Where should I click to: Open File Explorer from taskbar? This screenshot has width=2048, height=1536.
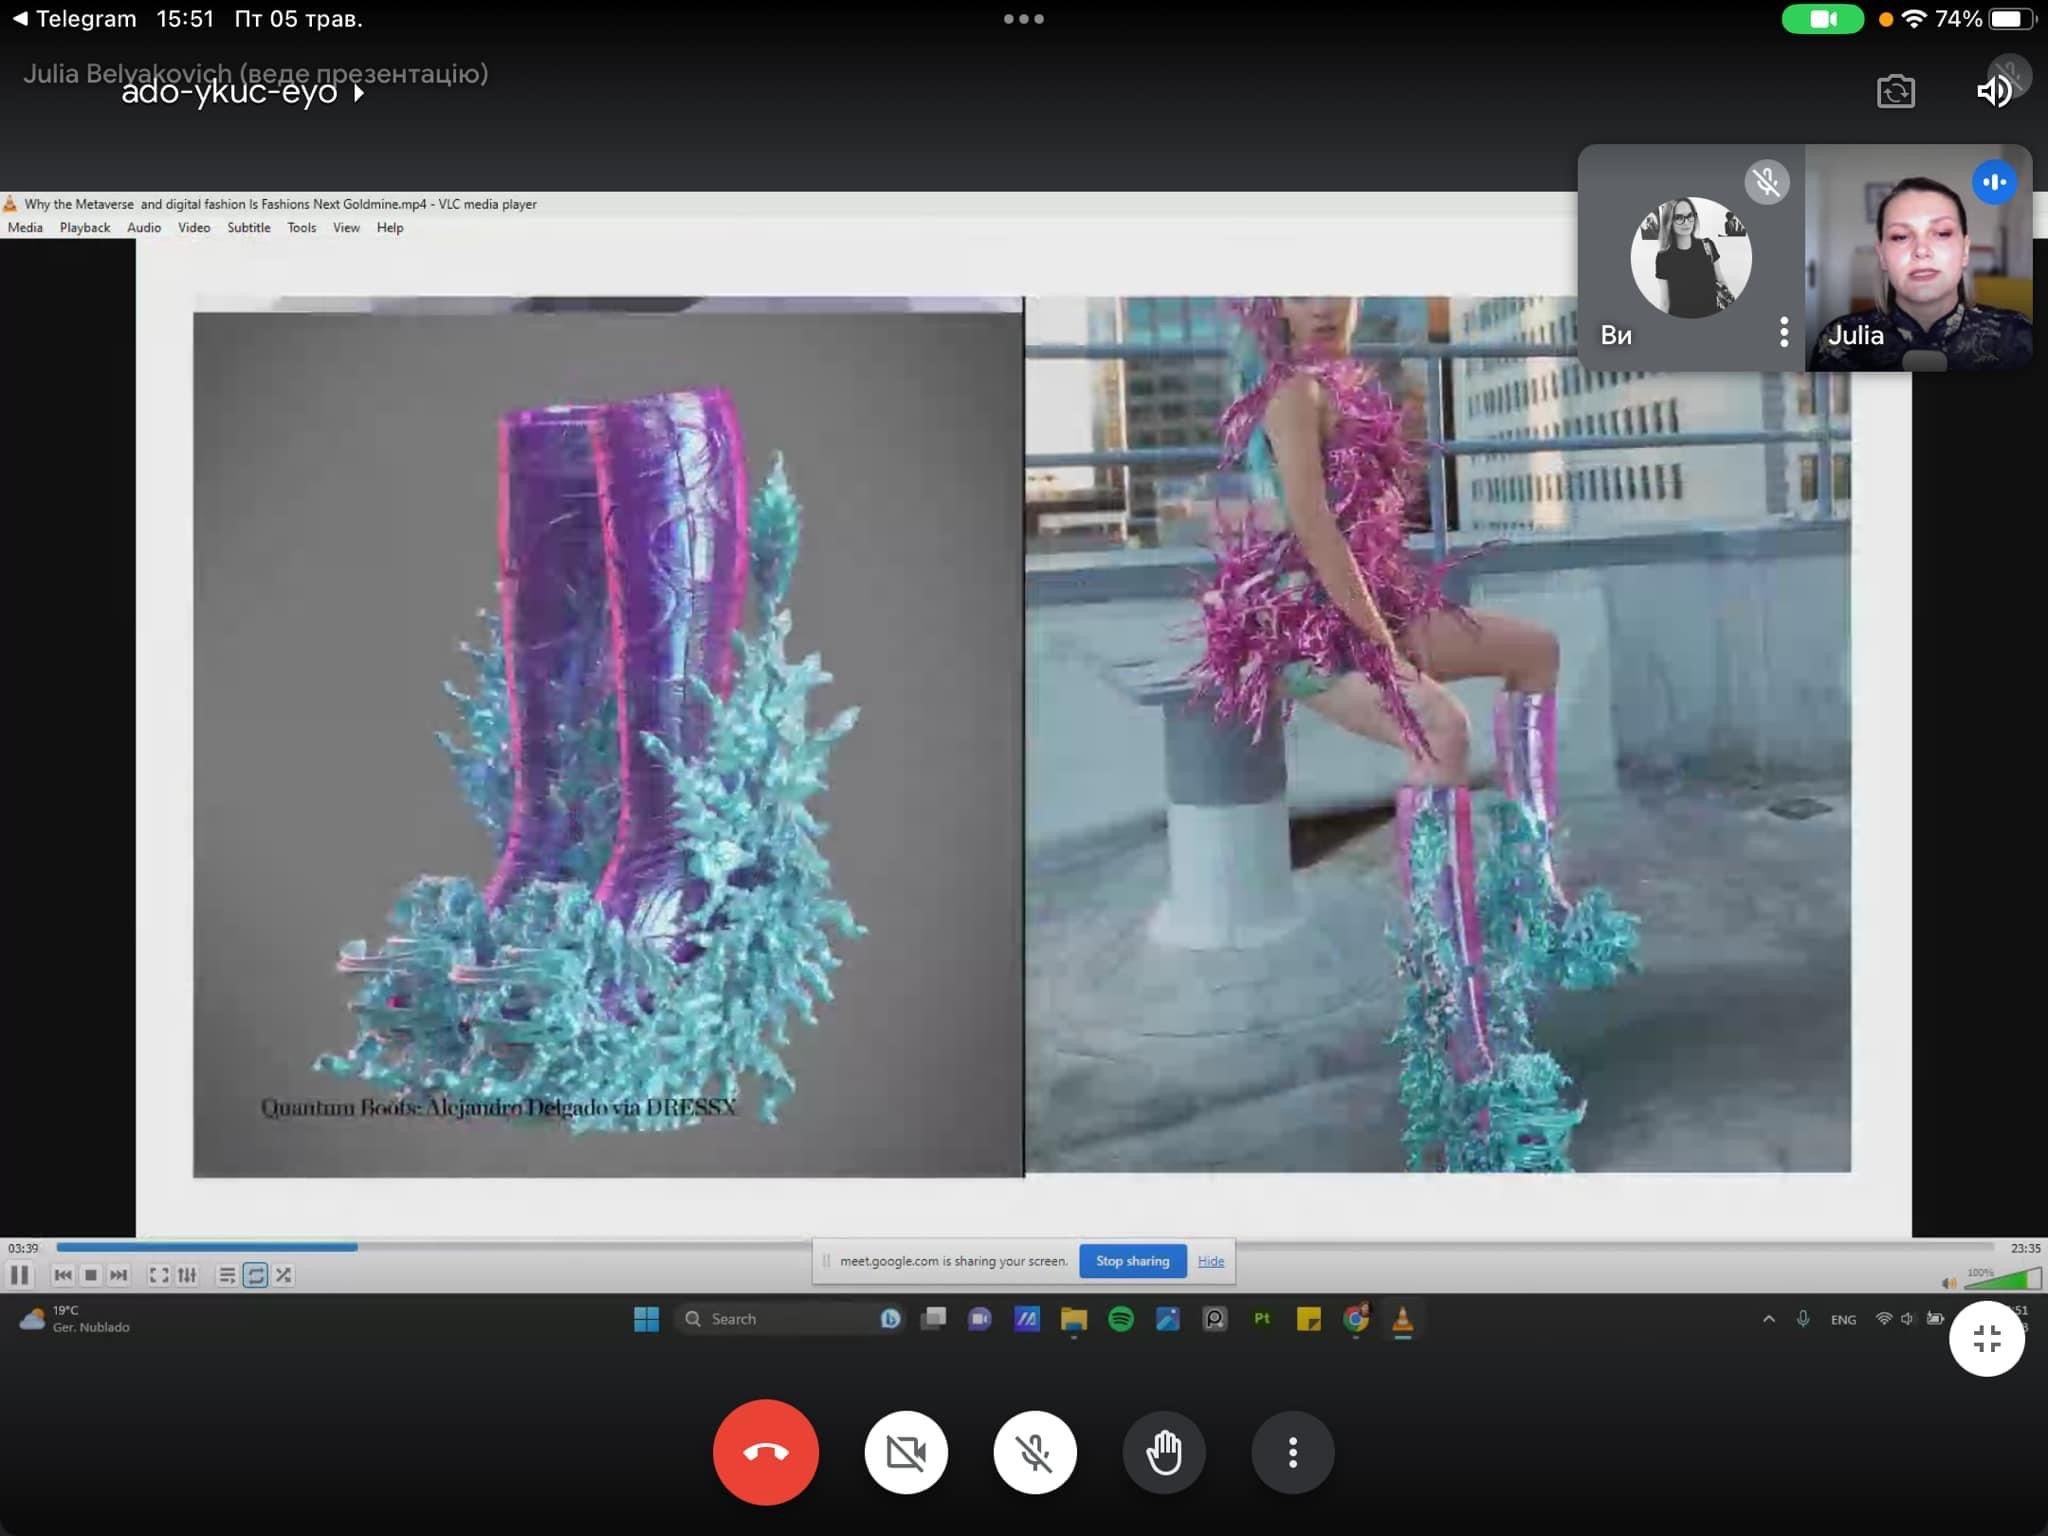tap(1074, 1319)
